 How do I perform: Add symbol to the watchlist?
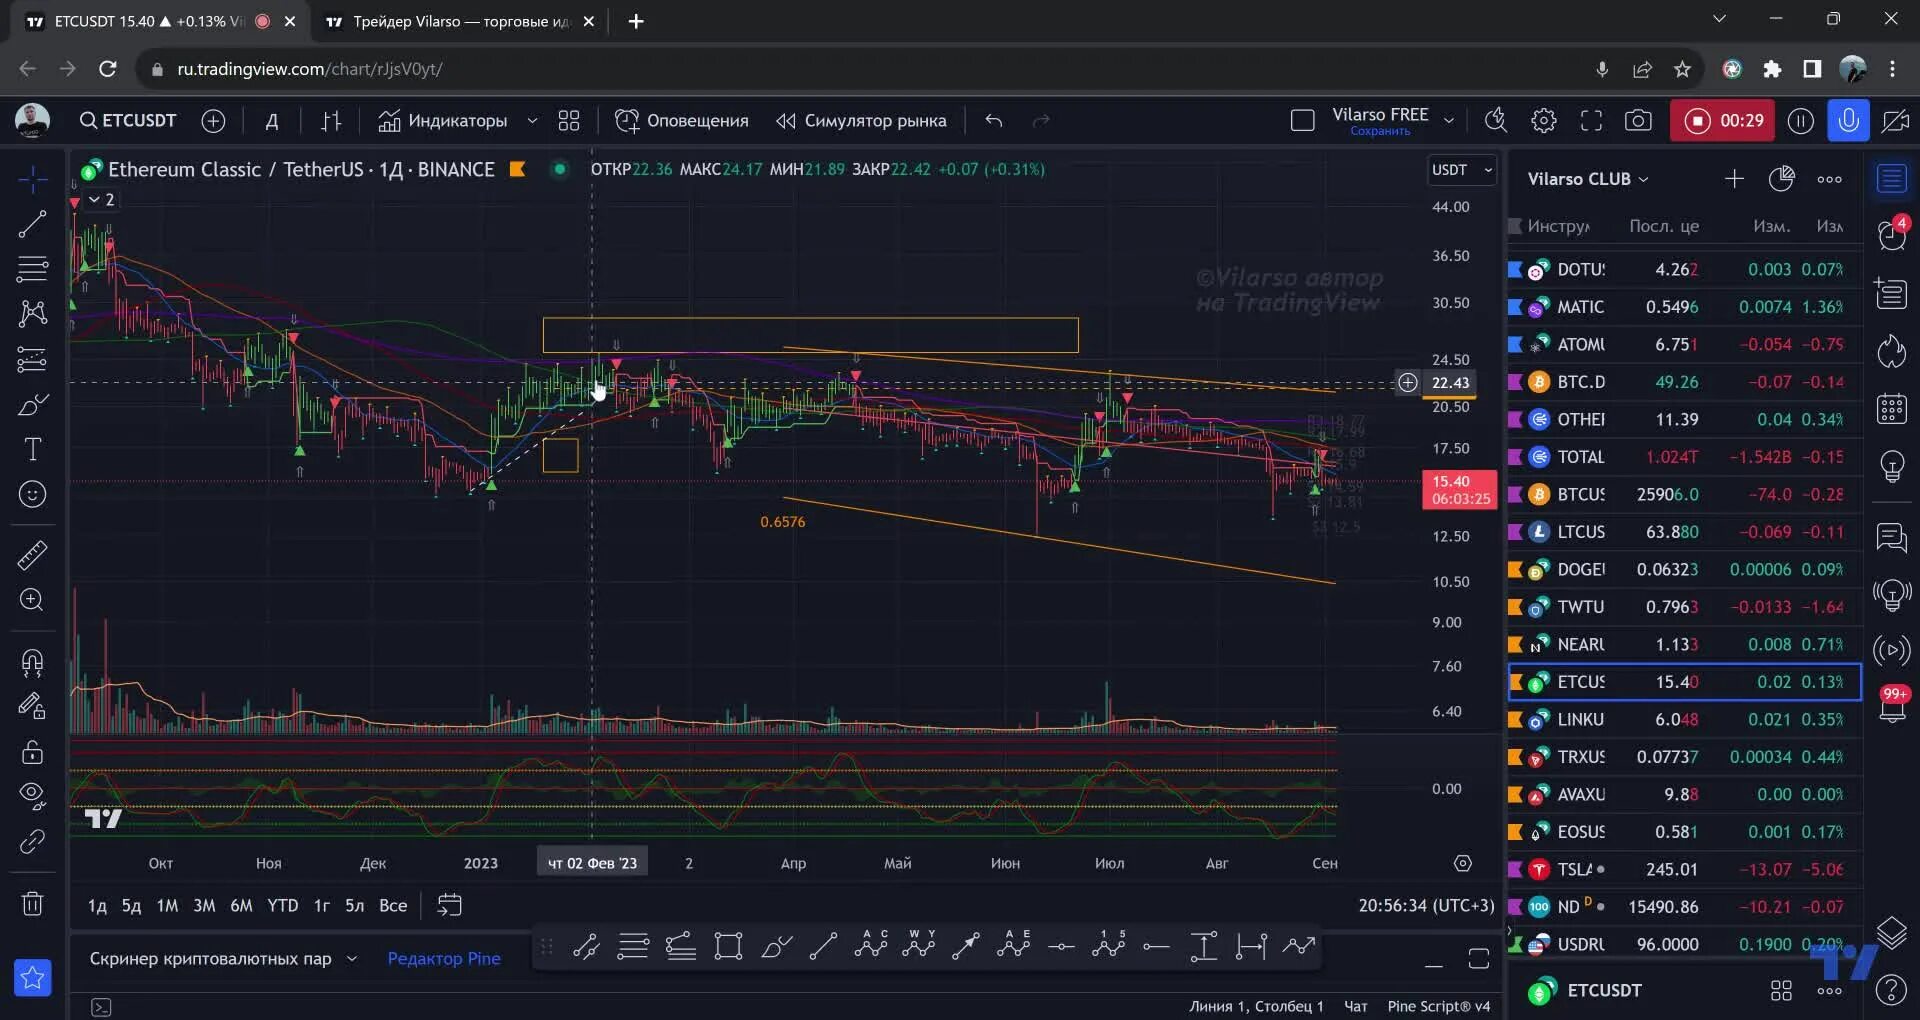coord(1734,179)
